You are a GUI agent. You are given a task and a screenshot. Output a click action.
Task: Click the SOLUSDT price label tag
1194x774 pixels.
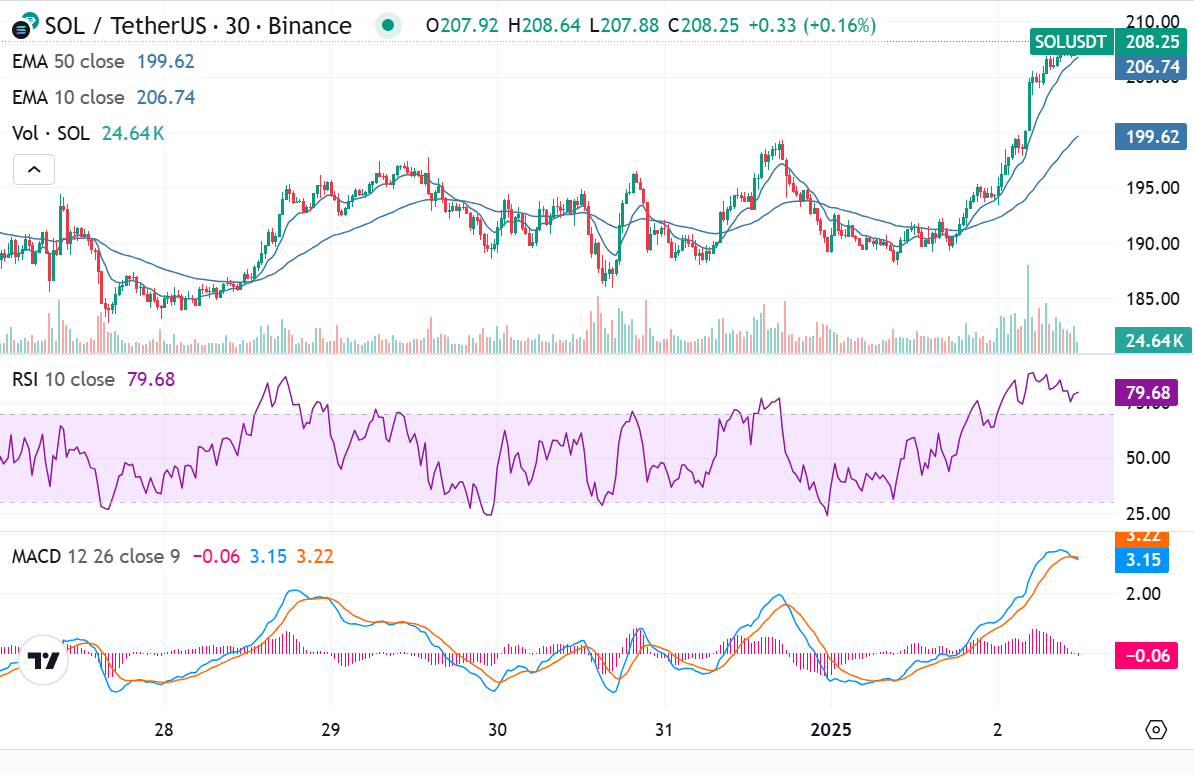pos(1071,41)
